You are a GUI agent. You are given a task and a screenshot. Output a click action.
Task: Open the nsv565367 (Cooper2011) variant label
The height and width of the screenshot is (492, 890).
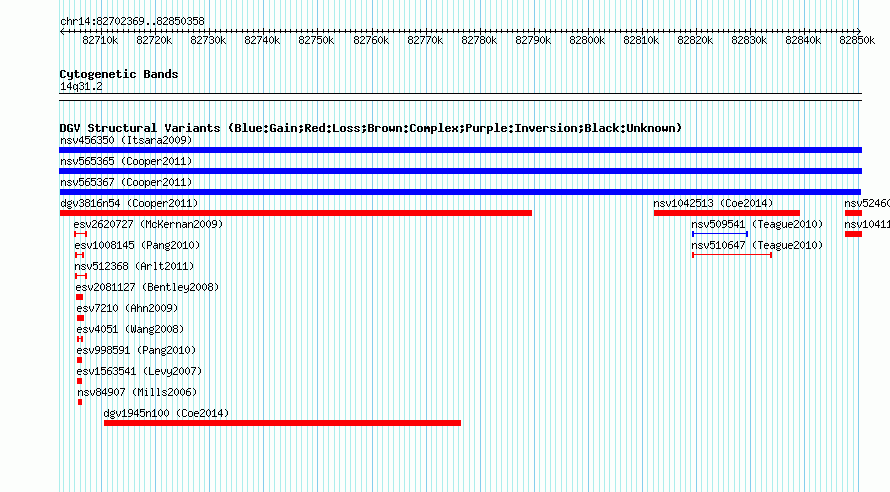tap(126, 182)
